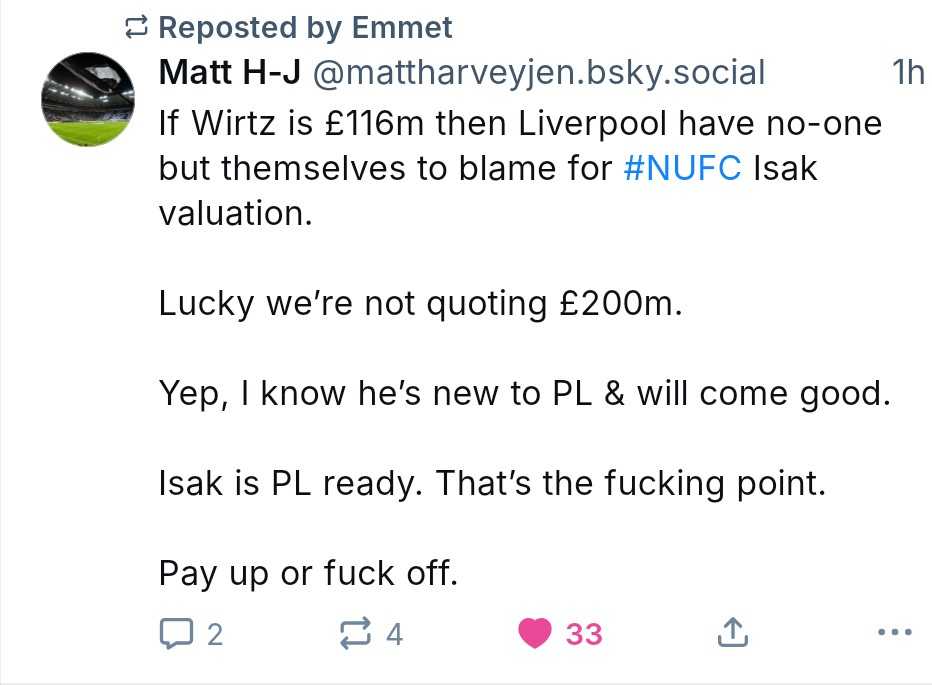Click the 'Yep, I know he's new' line
The image size is (932, 685).
[524, 393]
